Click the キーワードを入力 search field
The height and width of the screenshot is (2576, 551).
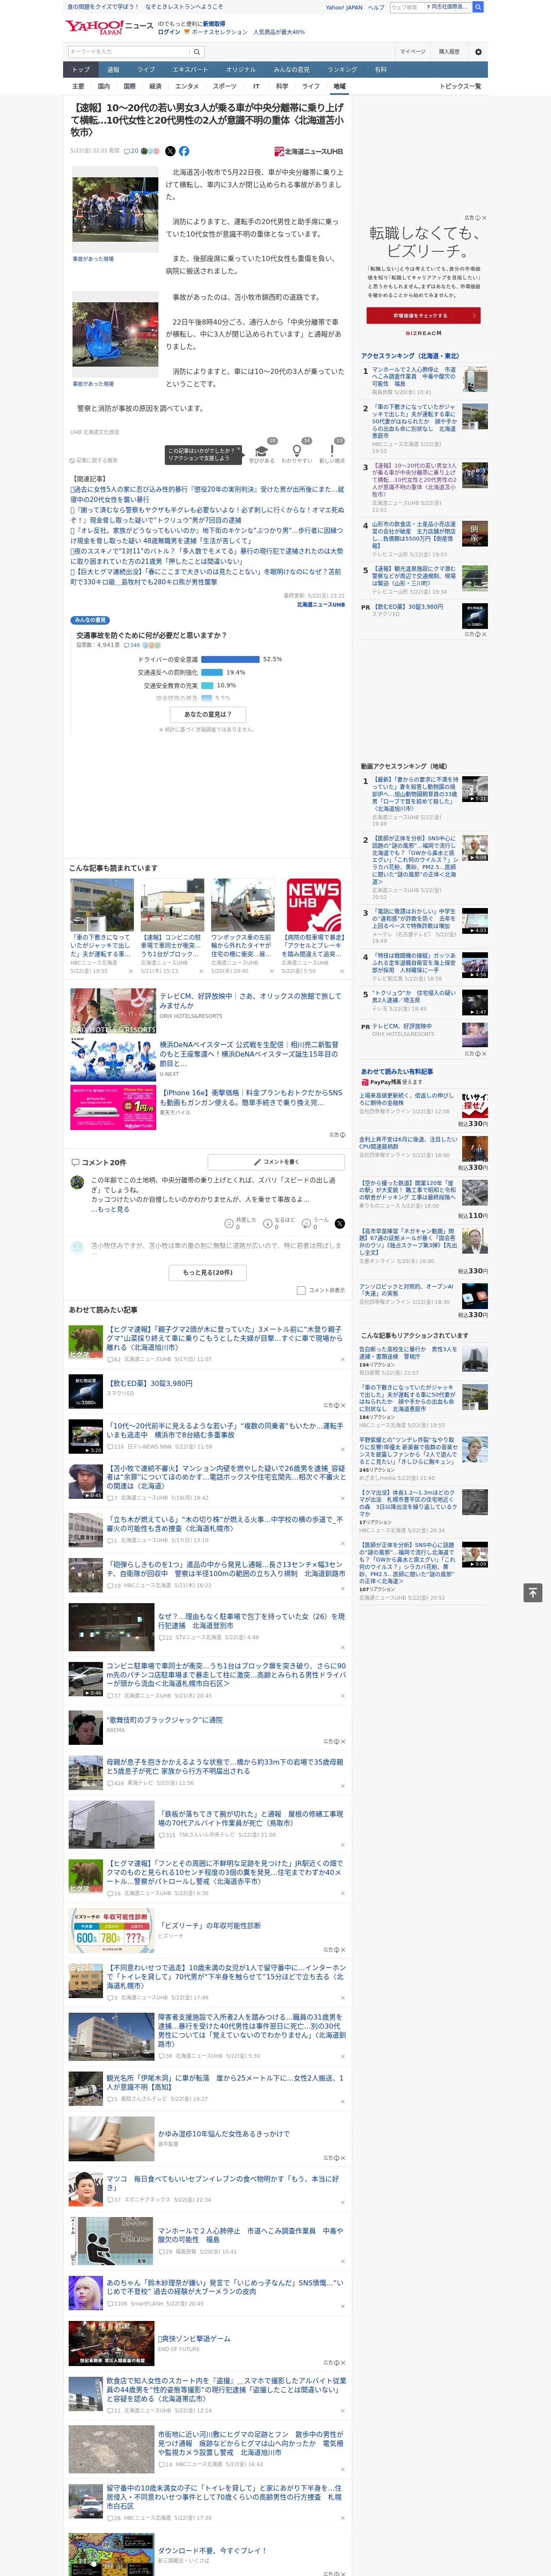click(130, 51)
